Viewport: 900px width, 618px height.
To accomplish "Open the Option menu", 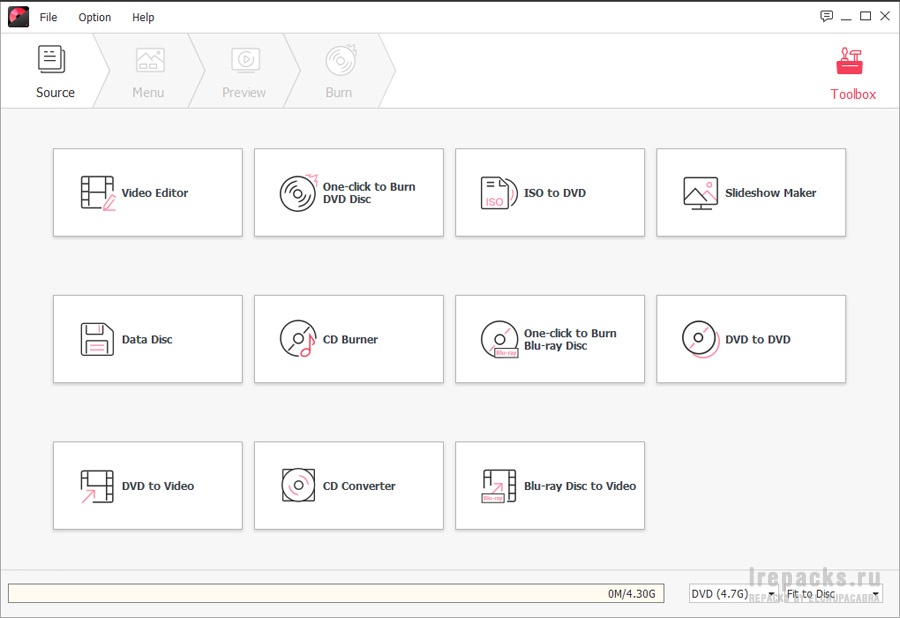I will pyautogui.click(x=95, y=17).
